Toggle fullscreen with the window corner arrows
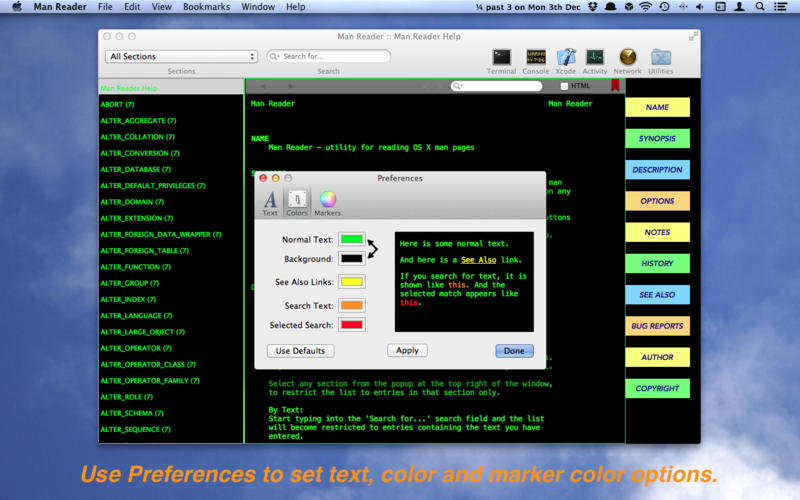This screenshot has height=500, width=800. 693,36
